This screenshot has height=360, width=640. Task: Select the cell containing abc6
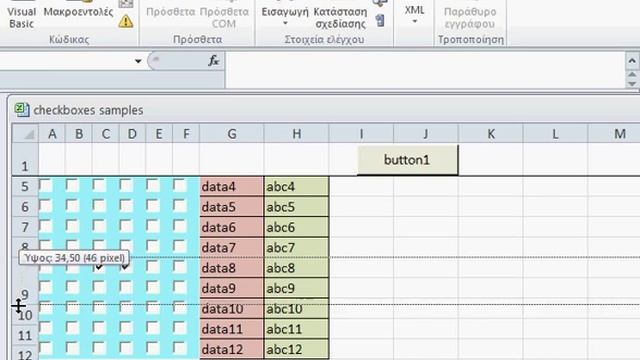pyautogui.click(x=296, y=227)
